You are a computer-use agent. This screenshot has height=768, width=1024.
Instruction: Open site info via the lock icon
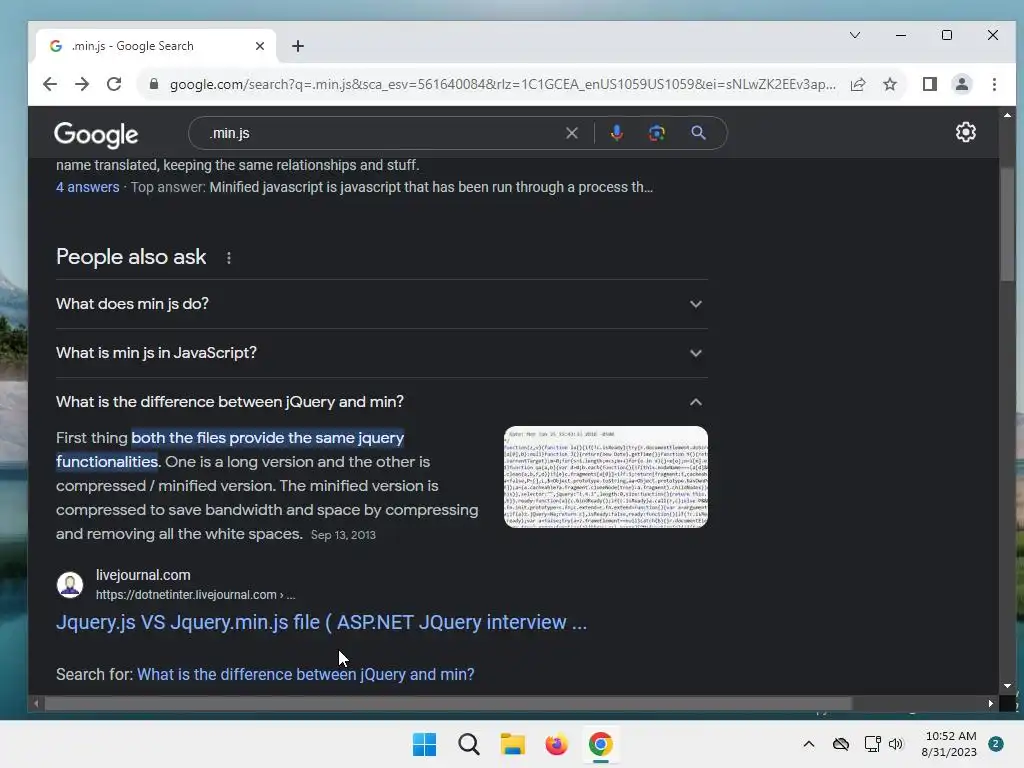tap(154, 84)
